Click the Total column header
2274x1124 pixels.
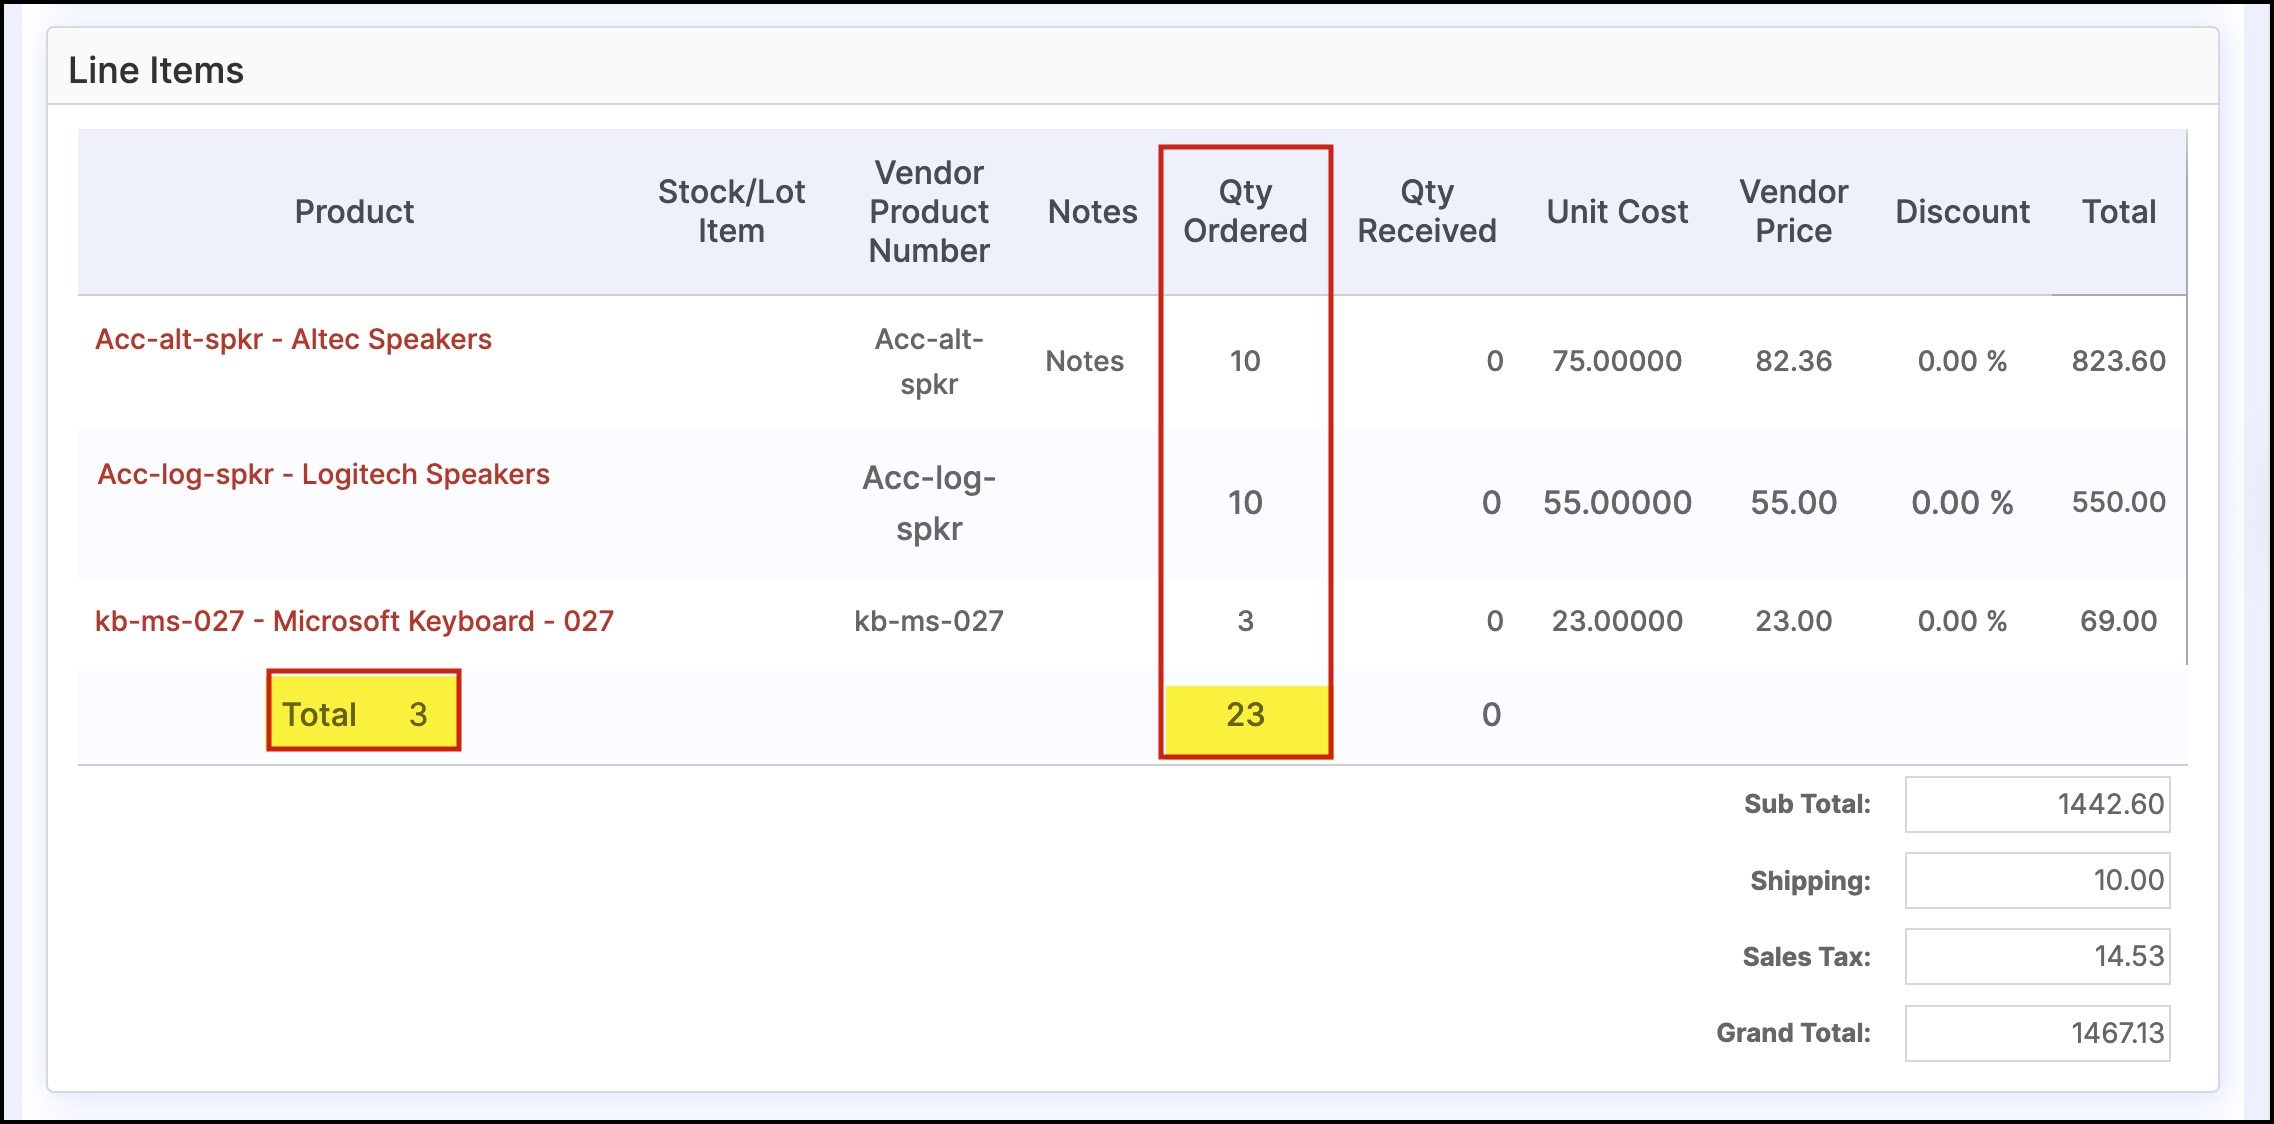point(2119,212)
